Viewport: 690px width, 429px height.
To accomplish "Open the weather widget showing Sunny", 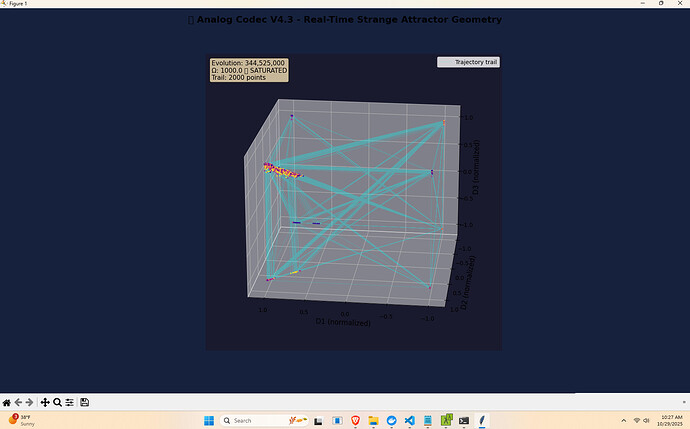I will coord(20,420).
